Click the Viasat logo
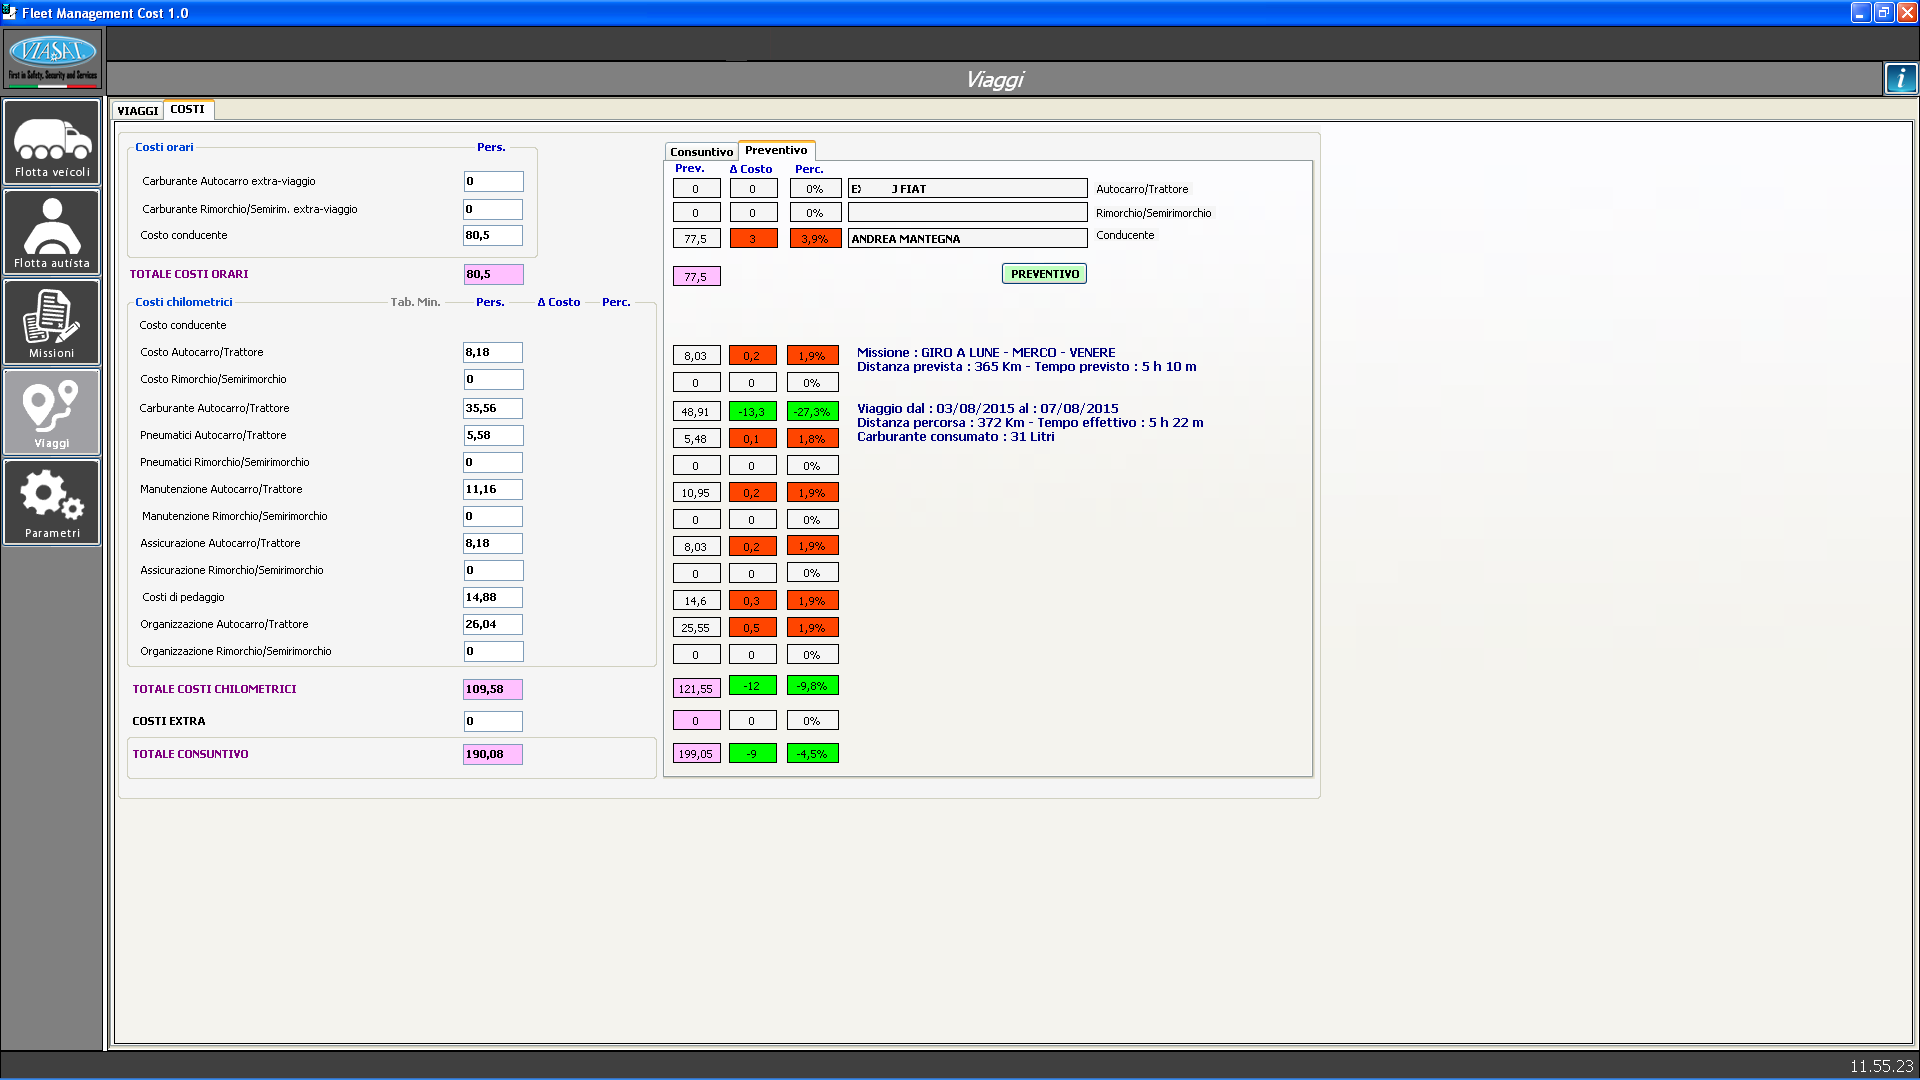1920x1080 pixels. coord(52,59)
